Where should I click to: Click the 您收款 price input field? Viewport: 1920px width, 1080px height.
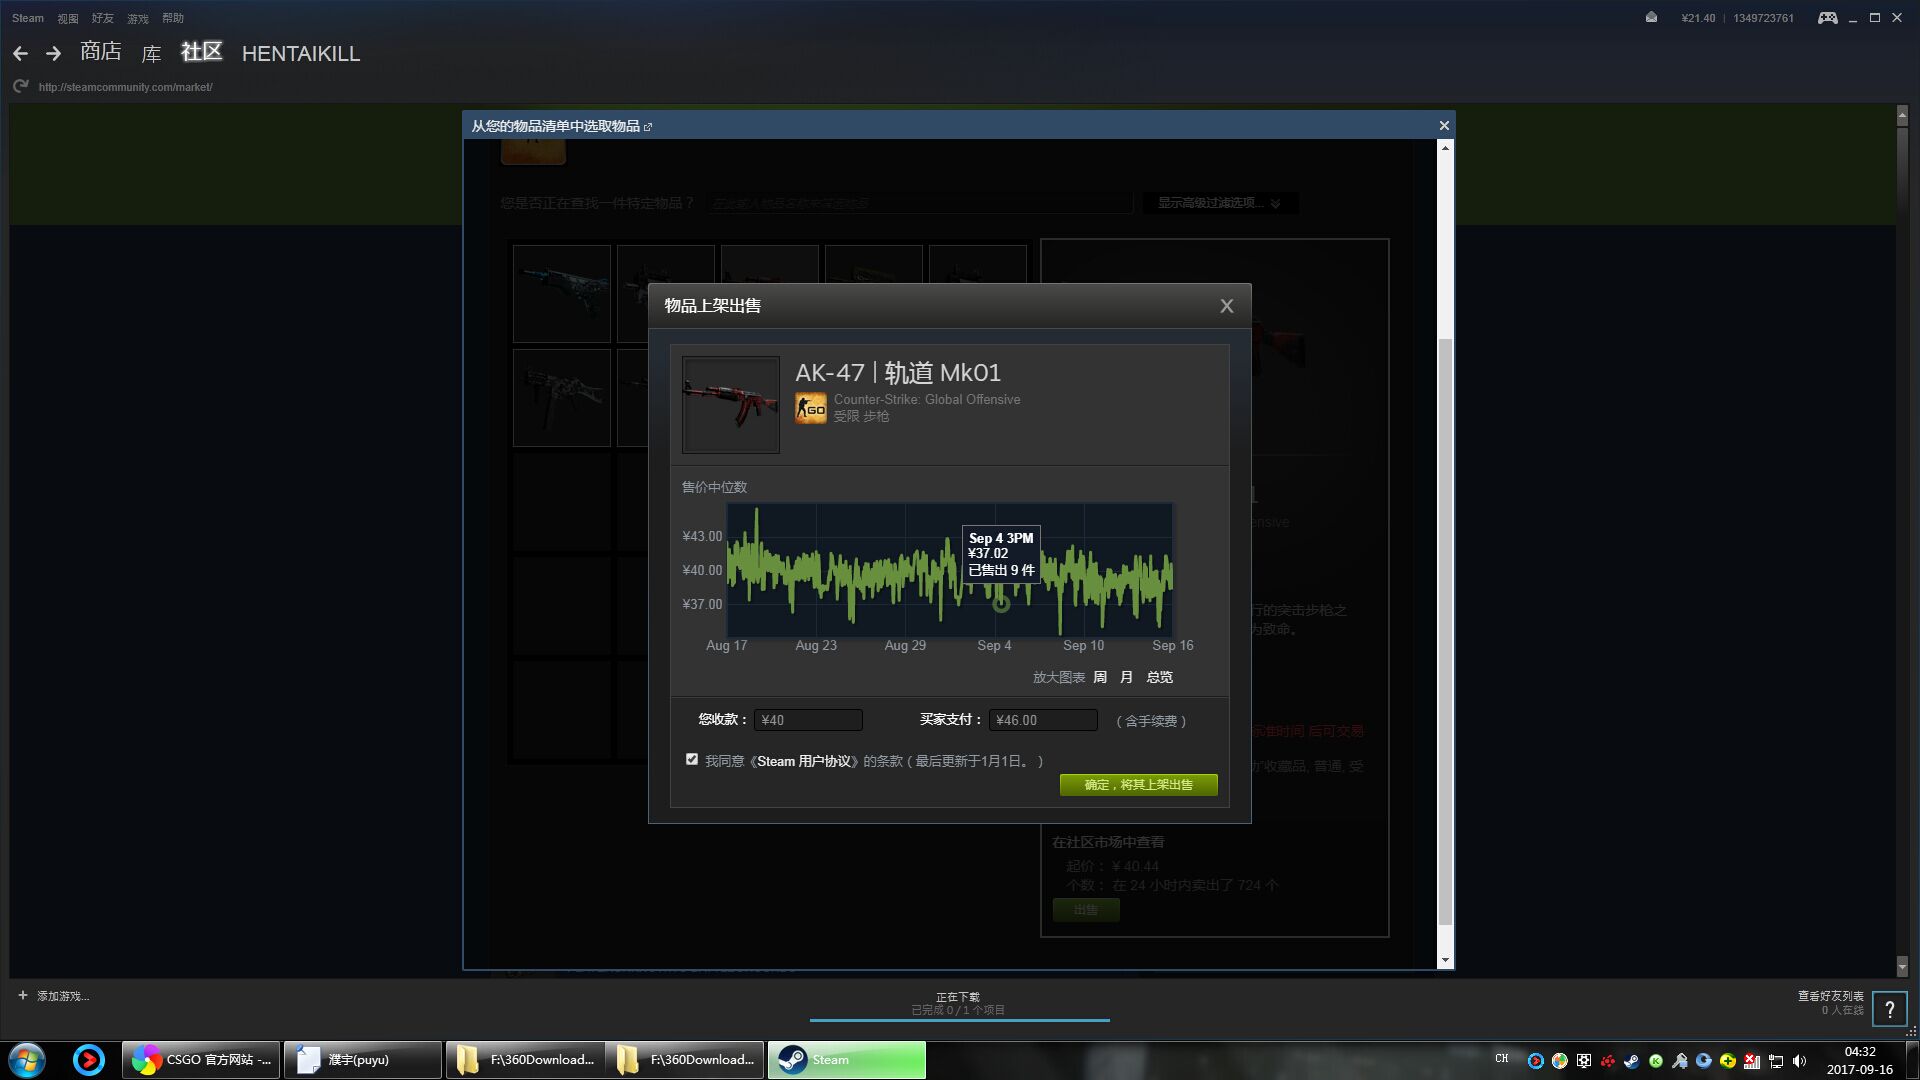point(806,719)
